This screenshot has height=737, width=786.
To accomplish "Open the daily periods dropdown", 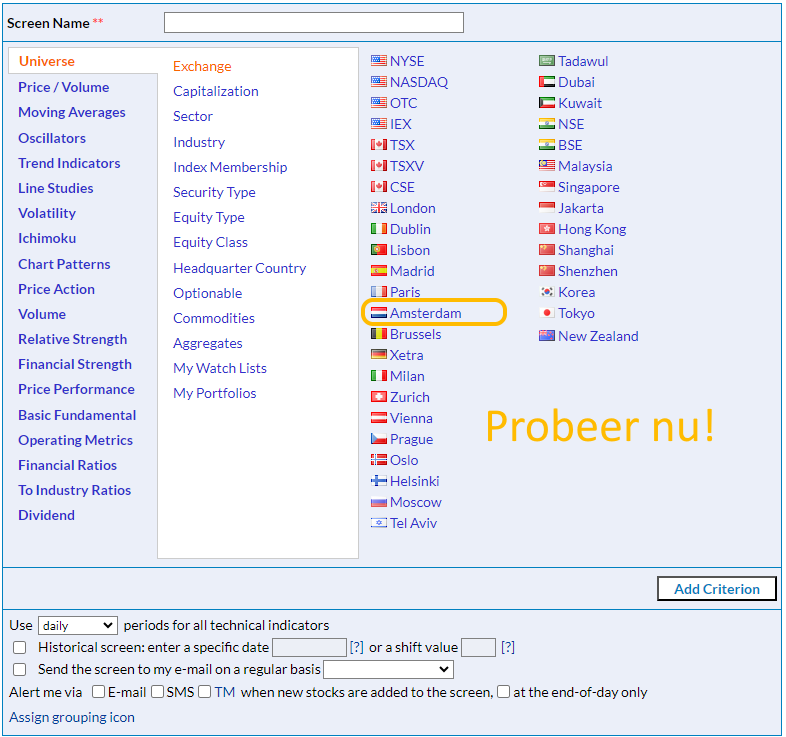I will (x=78, y=625).
